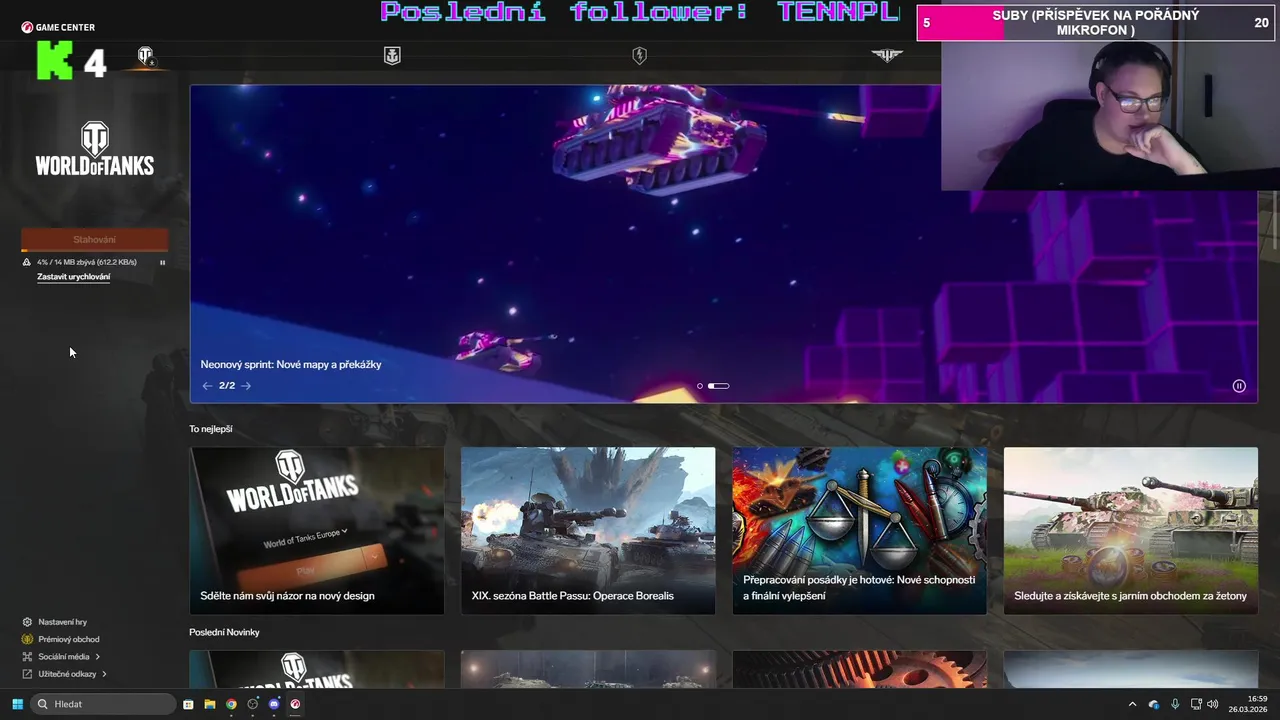Open OBS Studio from taskbar

point(253,704)
